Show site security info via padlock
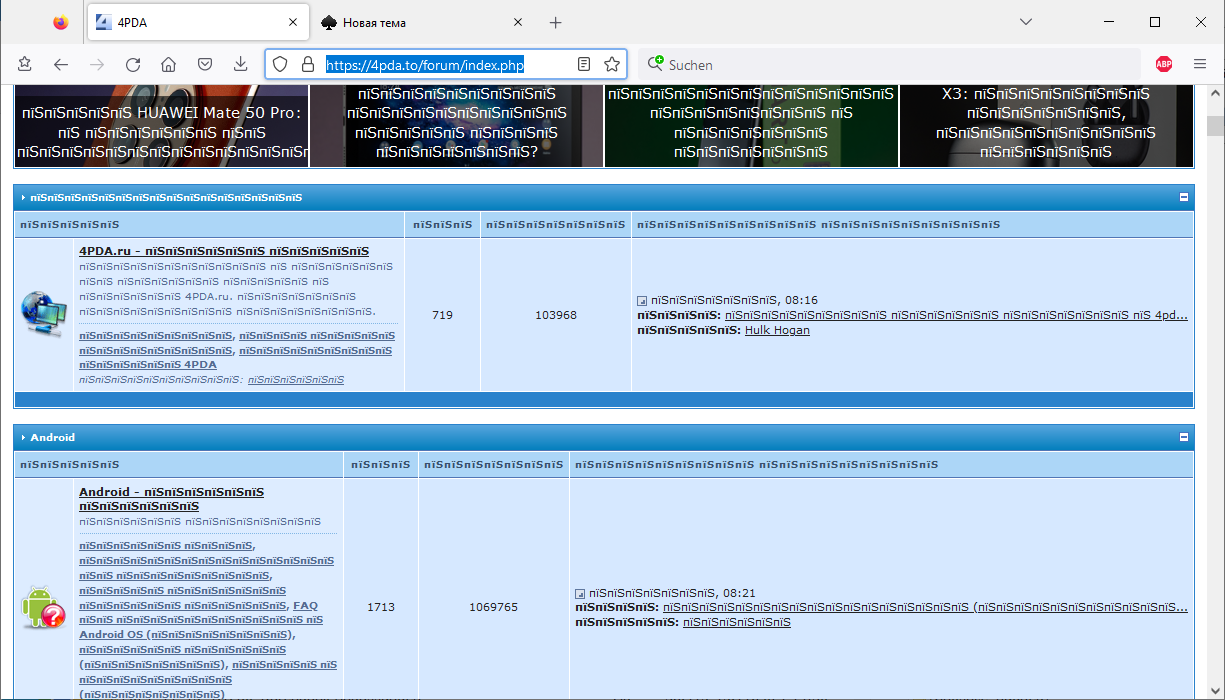This screenshot has width=1225, height=700. coord(307,64)
